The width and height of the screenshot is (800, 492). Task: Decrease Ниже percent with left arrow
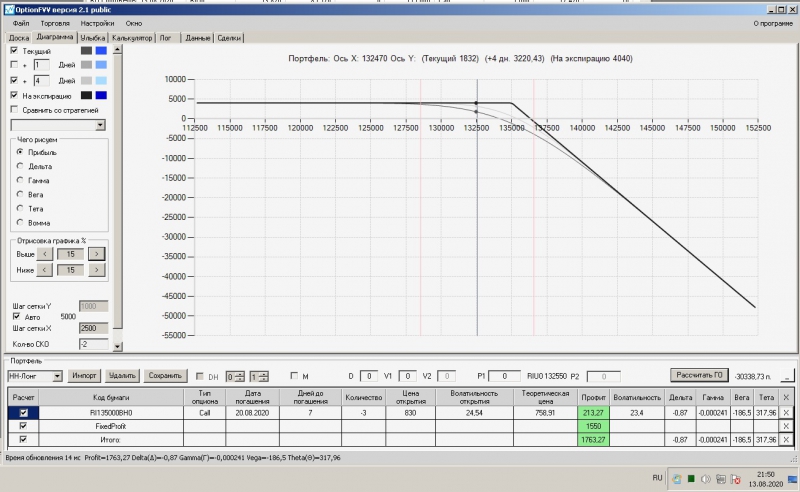45,269
